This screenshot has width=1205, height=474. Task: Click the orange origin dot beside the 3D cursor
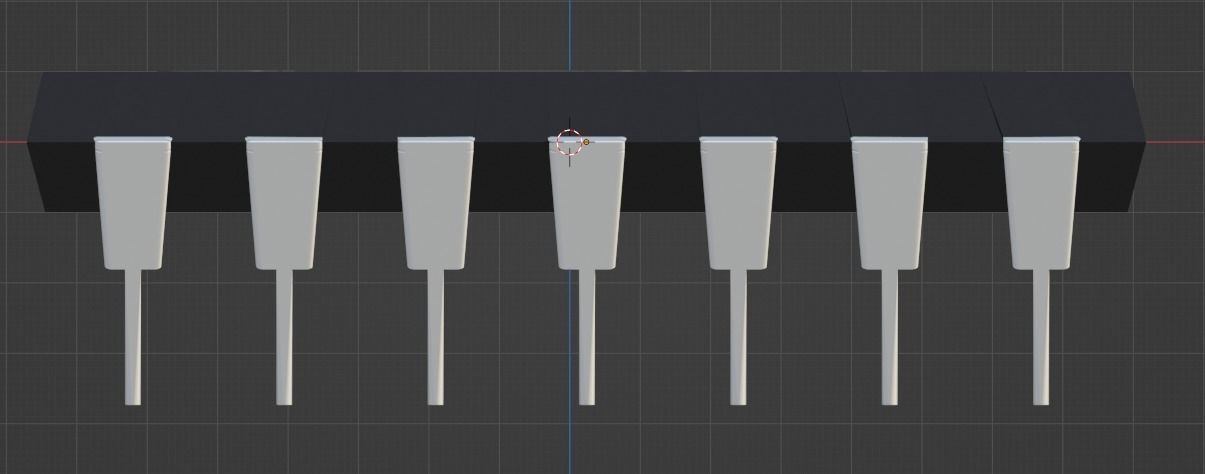[586, 142]
